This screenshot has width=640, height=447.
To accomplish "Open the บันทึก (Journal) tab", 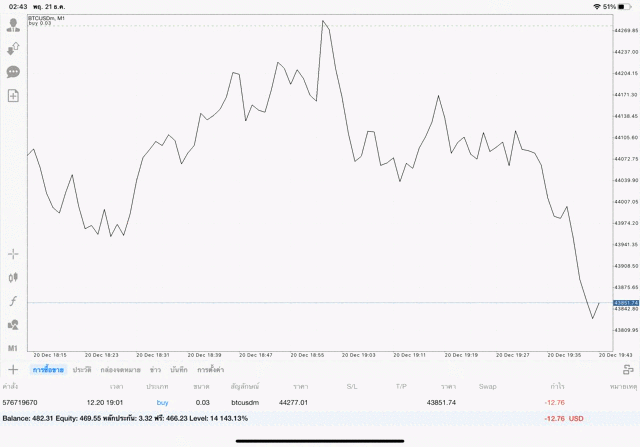I will click(x=179, y=370).
